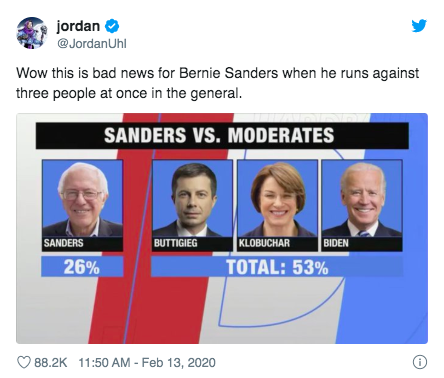Click the 88.2K likes count
The height and width of the screenshot is (378, 444).
tap(51, 363)
